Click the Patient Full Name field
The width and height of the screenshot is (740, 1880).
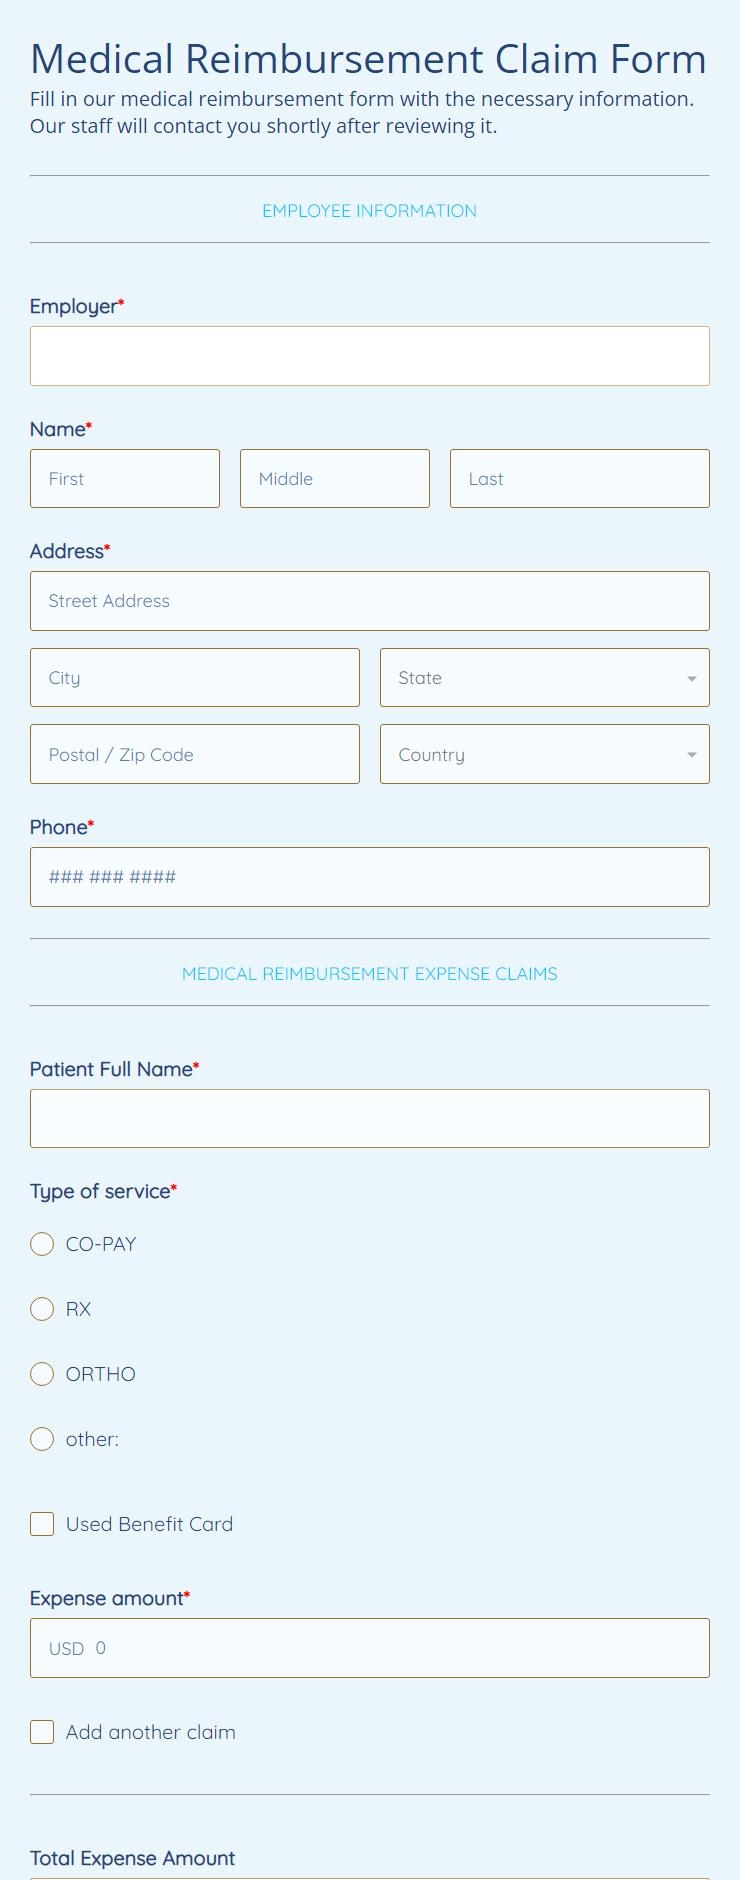click(x=369, y=1118)
